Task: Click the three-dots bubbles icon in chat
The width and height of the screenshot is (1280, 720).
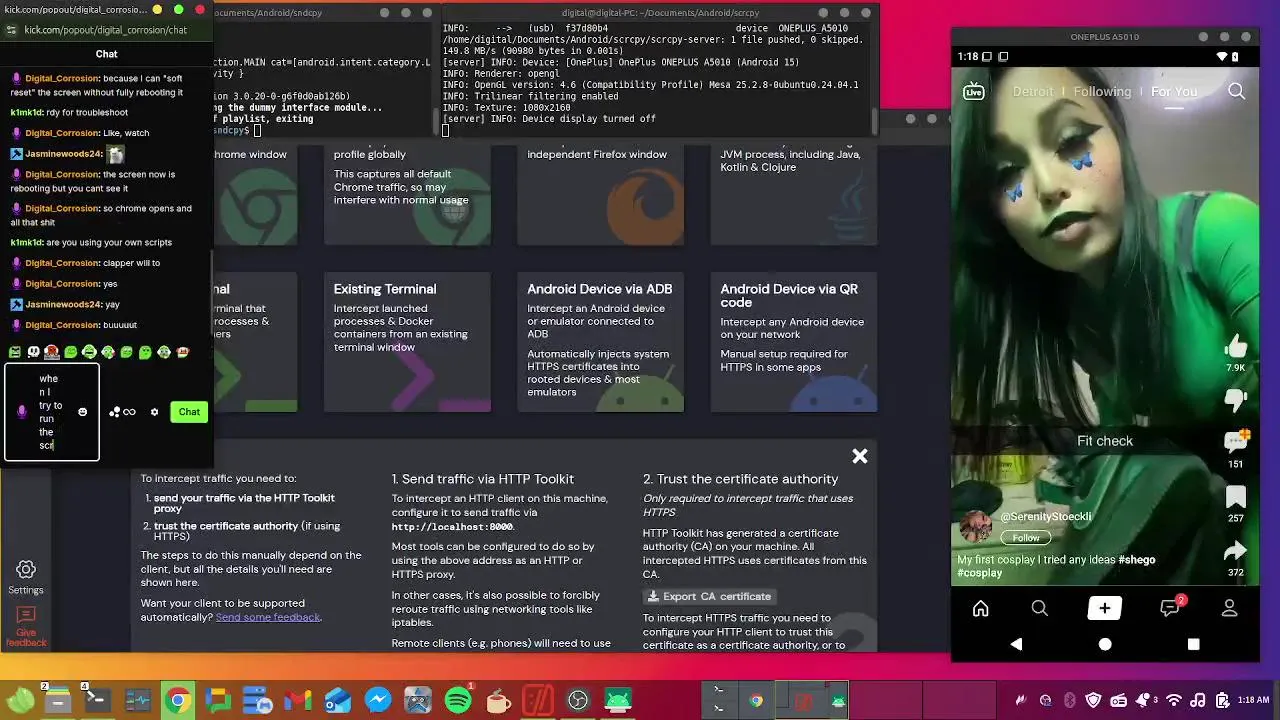Action: click(x=115, y=412)
